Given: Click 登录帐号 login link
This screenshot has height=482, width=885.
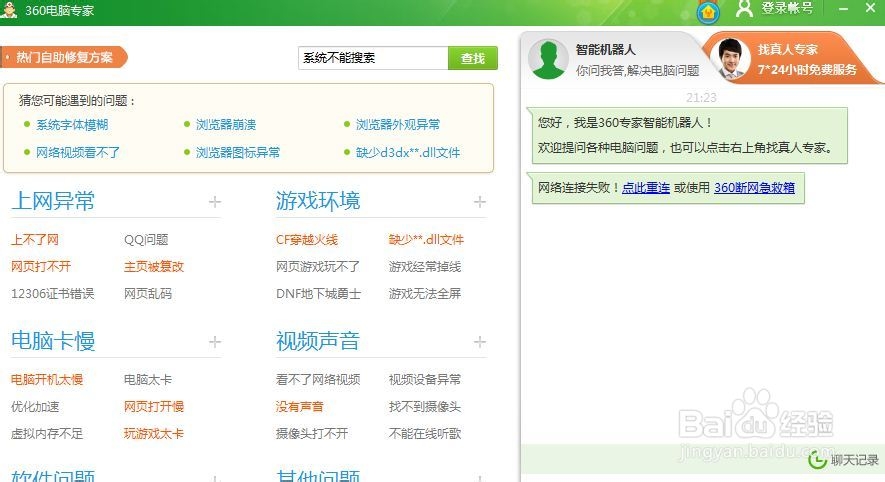Looking at the screenshot, I should [787, 8].
